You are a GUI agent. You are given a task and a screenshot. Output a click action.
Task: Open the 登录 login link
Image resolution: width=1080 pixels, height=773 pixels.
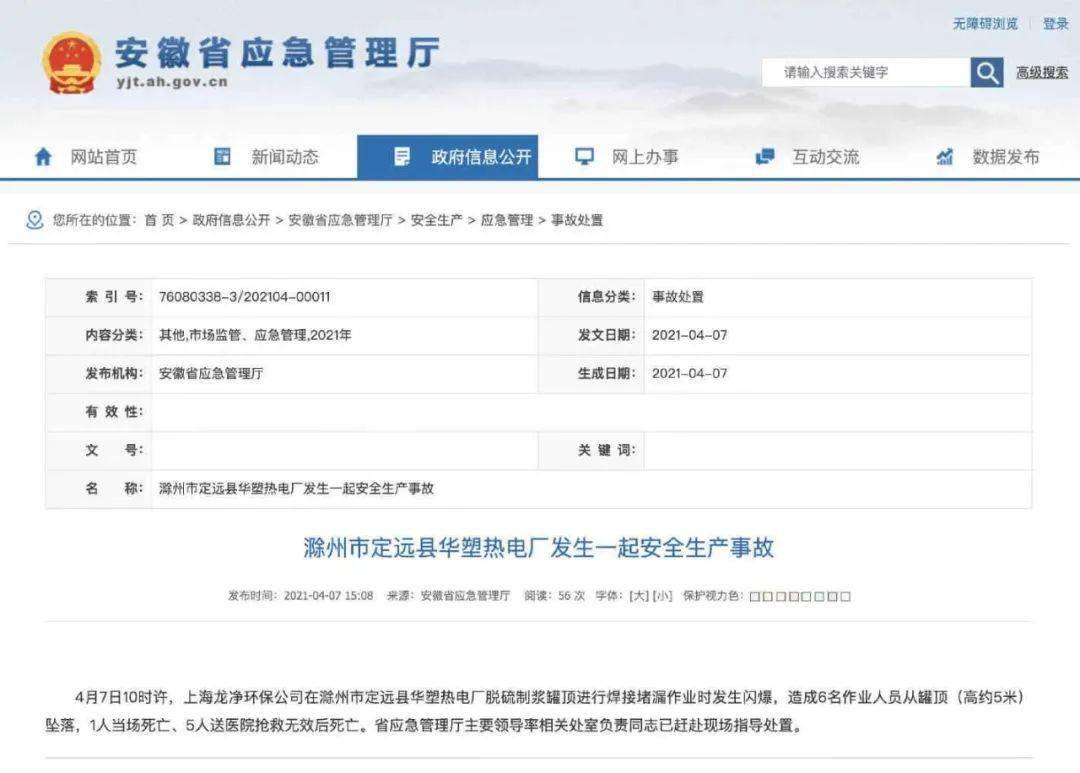pyautogui.click(x=1056, y=23)
